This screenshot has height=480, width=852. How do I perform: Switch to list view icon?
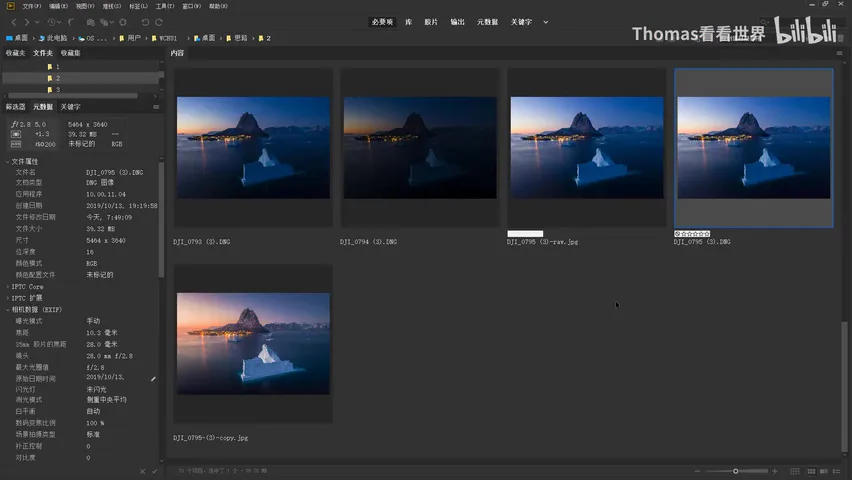click(837, 471)
